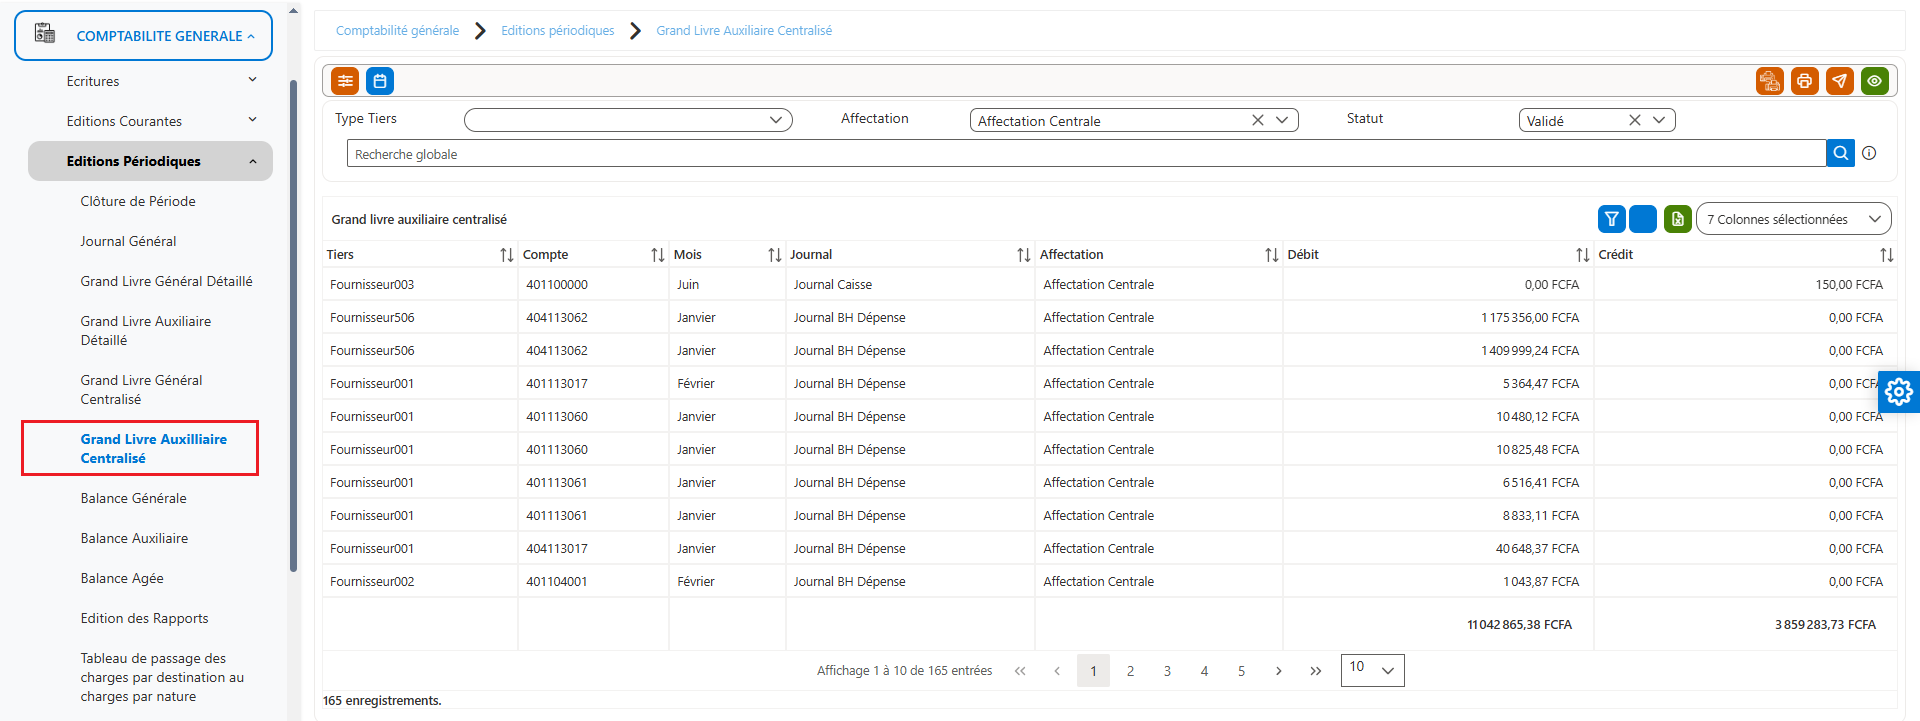Open Grand Livre Général Détaillé
1920x721 pixels.
pos(166,281)
